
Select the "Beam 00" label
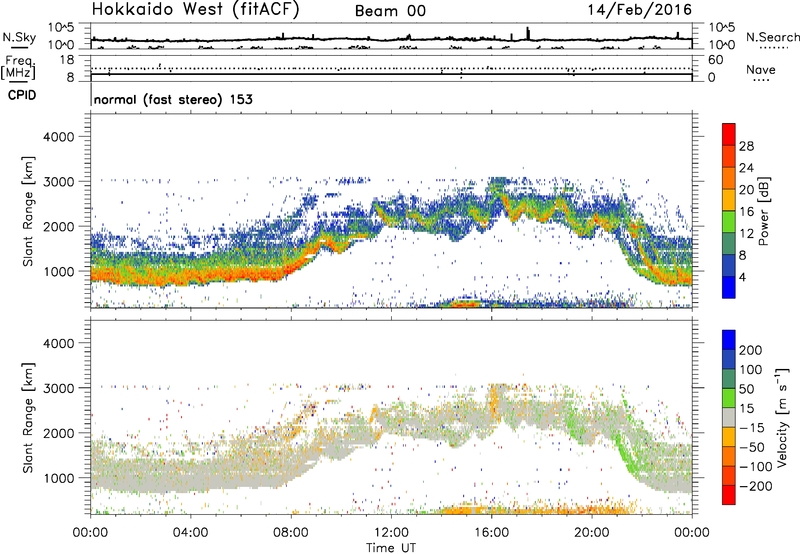click(x=390, y=11)
